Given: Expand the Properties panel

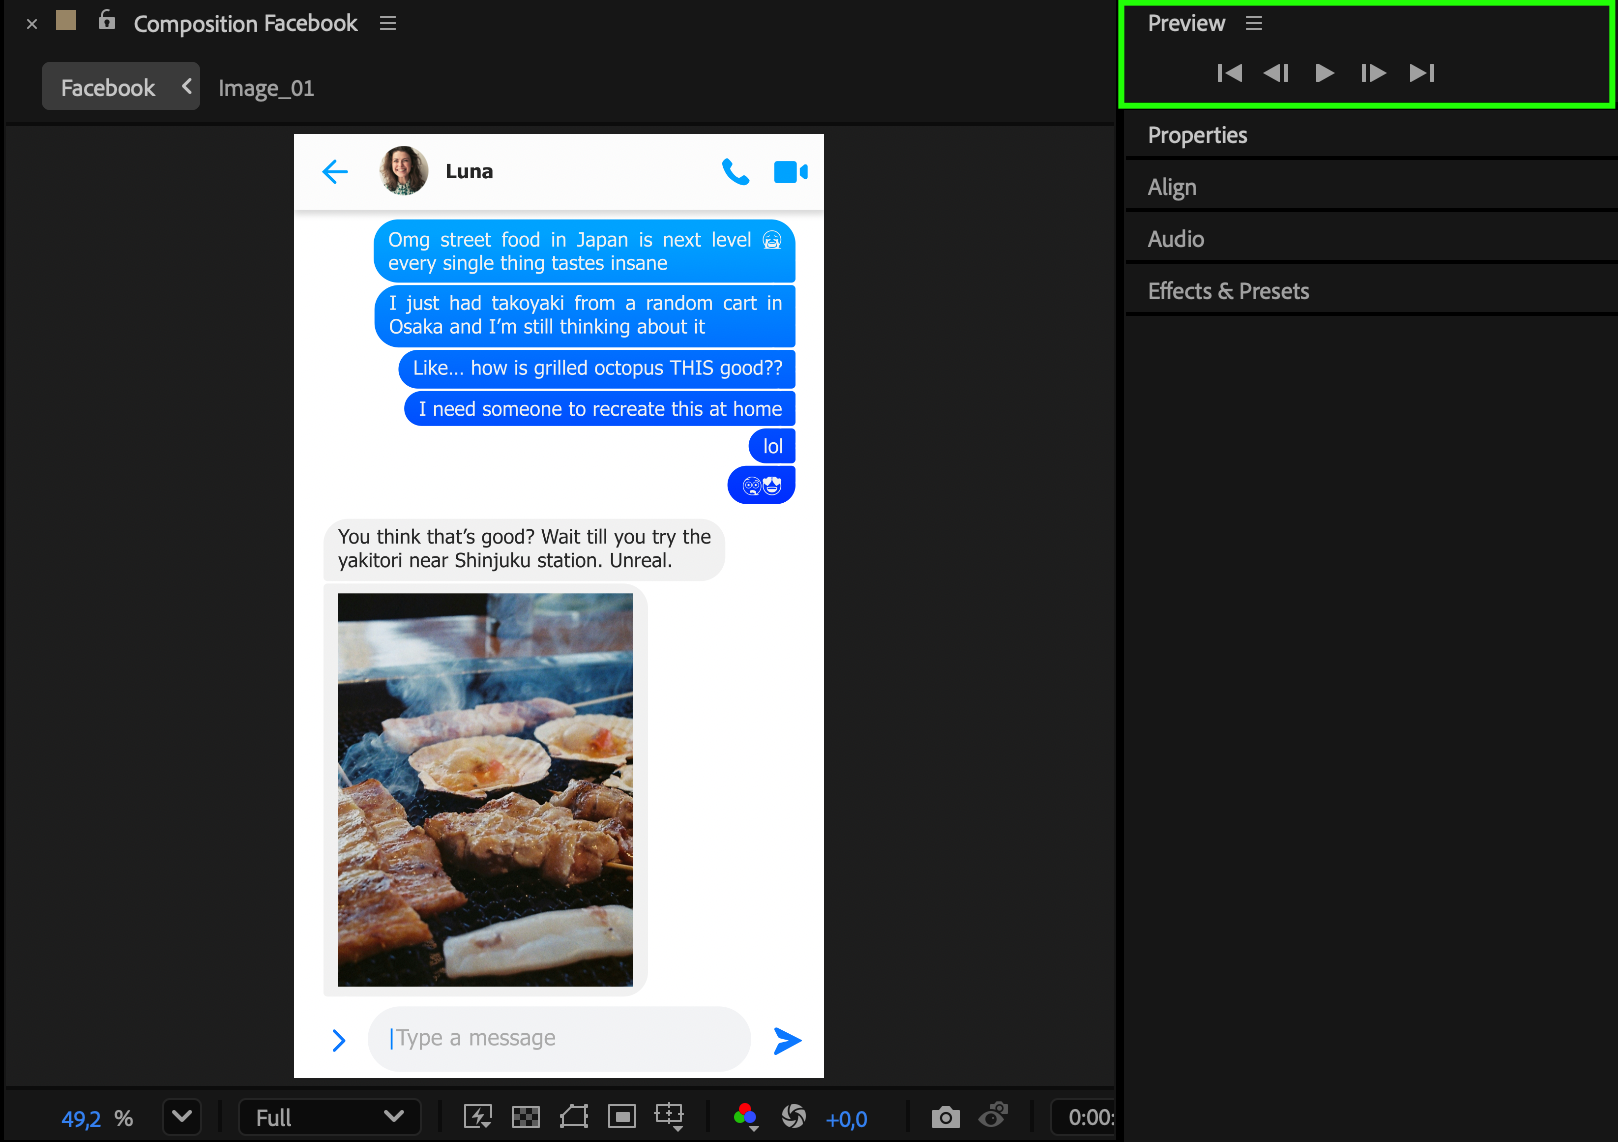Looking at the screenshot, I should point(1197,135).
